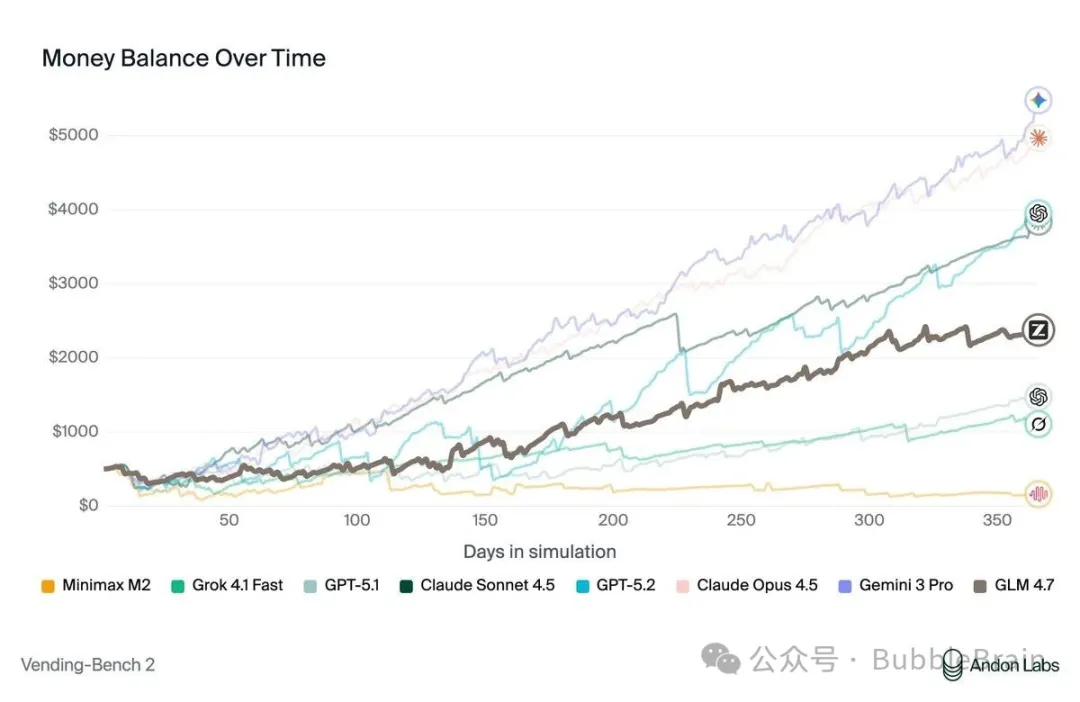Click the Claude starburst icon at line end

click(1039, 138)
